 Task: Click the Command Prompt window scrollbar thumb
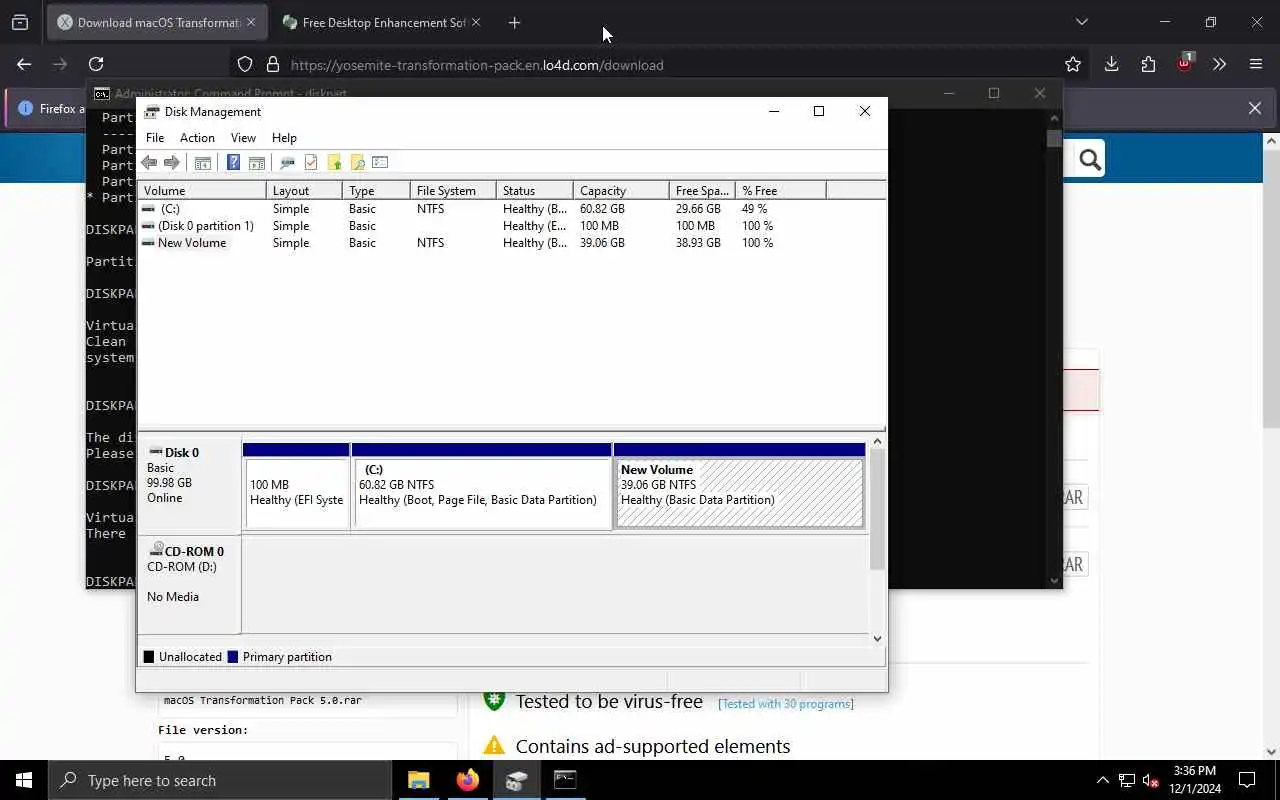click(x=1054, y=139)
